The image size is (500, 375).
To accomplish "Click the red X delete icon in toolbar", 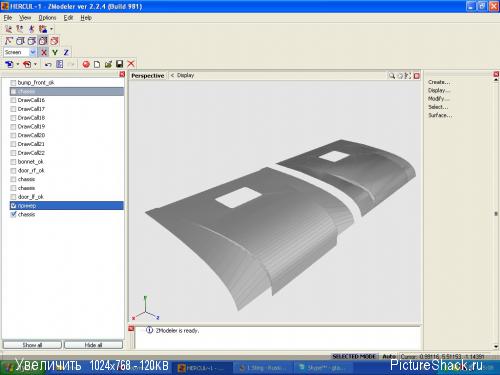I will tap(131, 64).
